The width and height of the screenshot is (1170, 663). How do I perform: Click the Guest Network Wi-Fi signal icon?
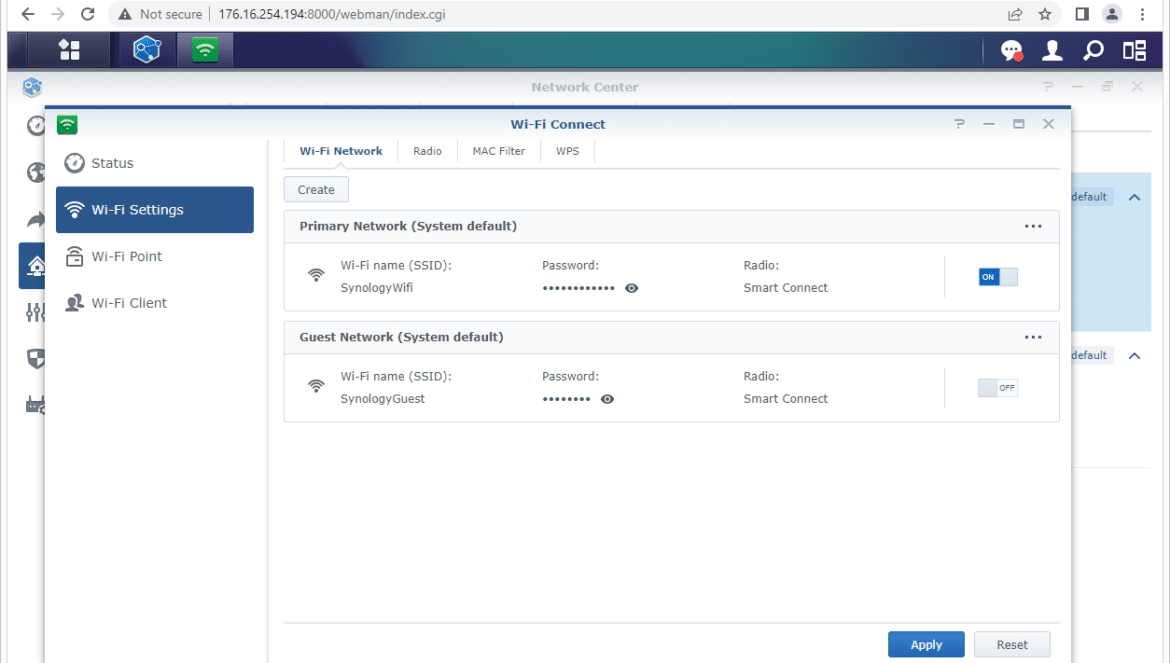(316, 386)
